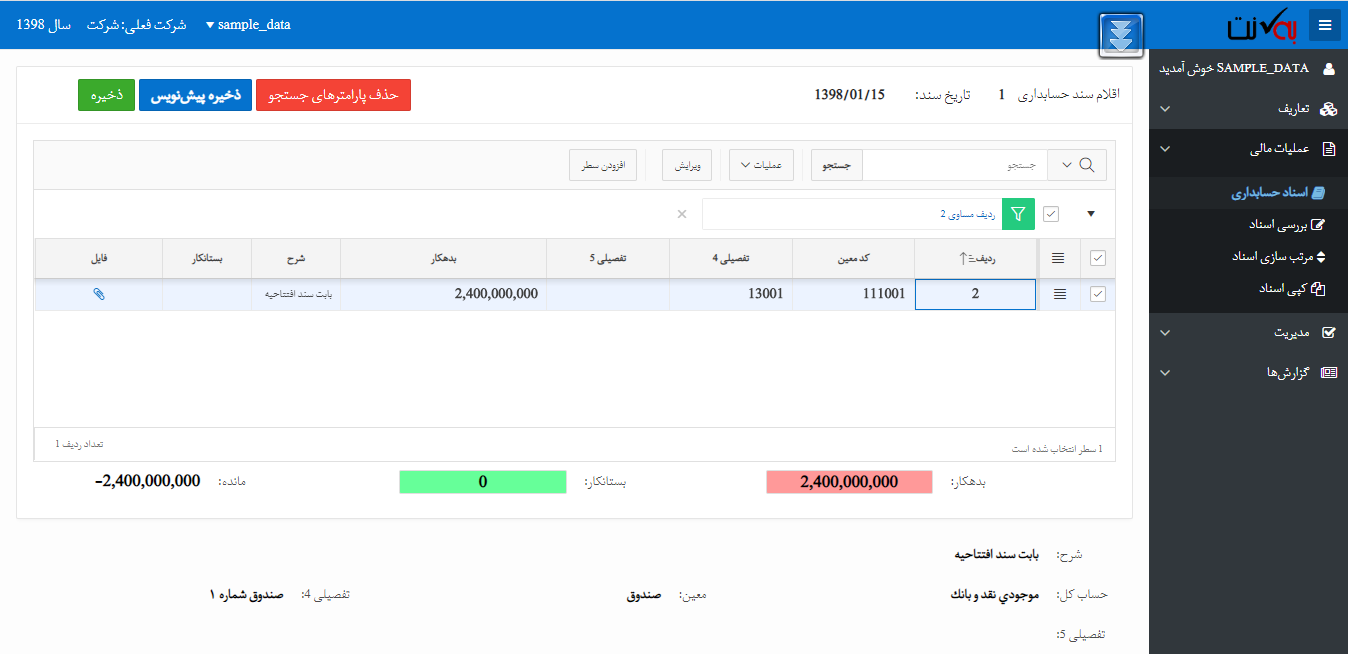Click the کد معین cell 111001
This screenshot has height=654, width=1348.
853,294
